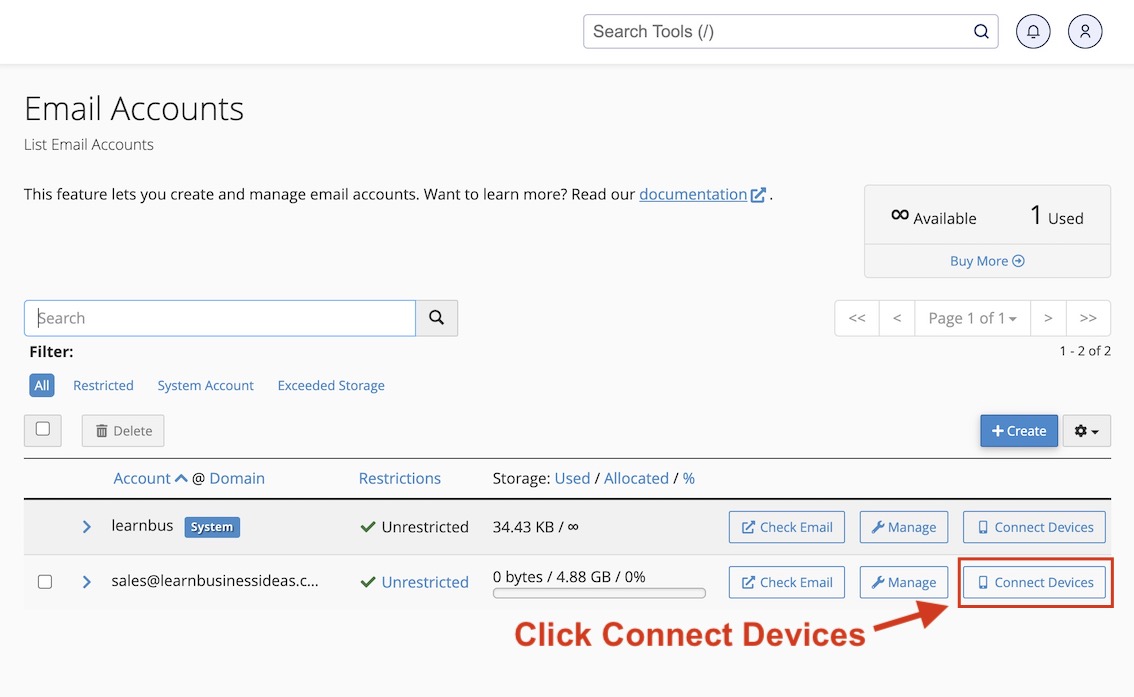Click the Create button

pos(1018,430)
